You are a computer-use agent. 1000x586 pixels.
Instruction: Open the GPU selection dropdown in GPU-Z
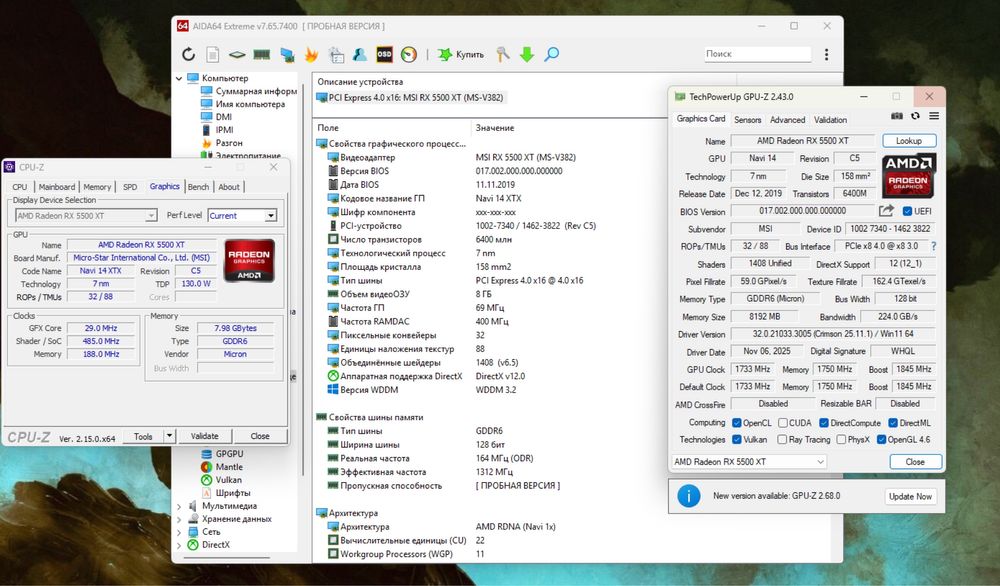tap(749, 462)
